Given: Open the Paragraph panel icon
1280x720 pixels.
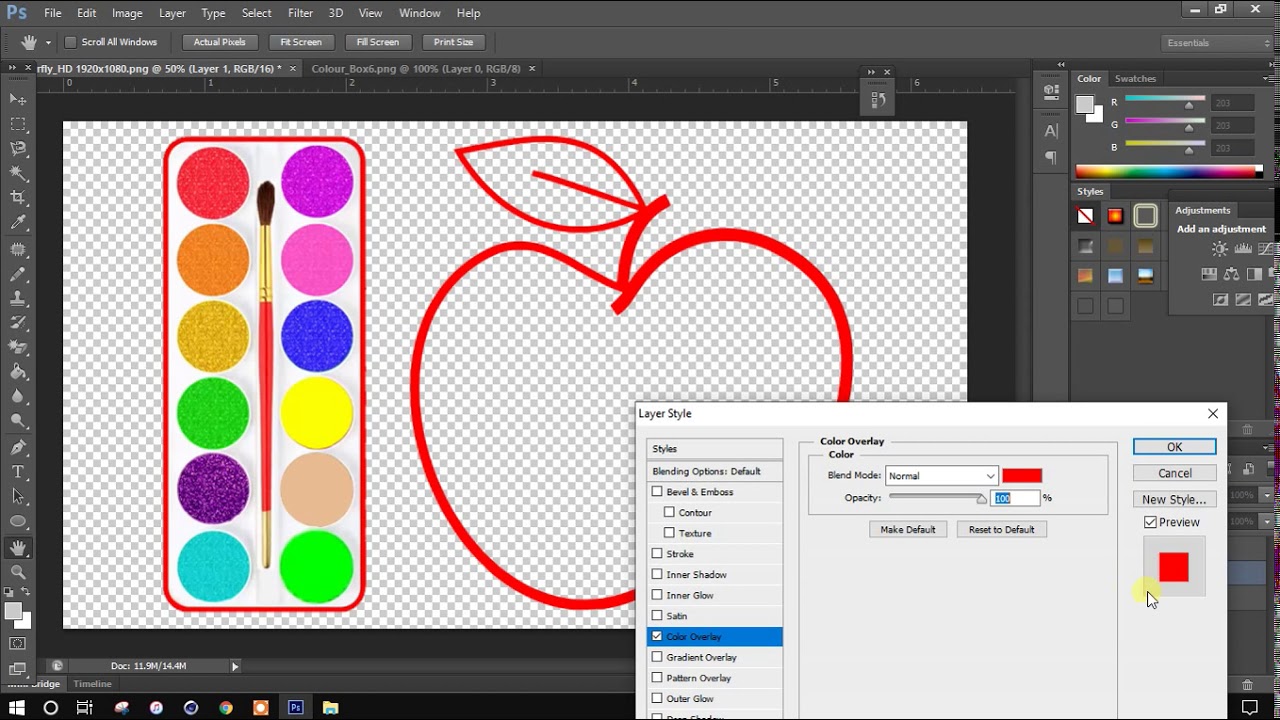Looking at the screenshot, I should click(1051, 157).
